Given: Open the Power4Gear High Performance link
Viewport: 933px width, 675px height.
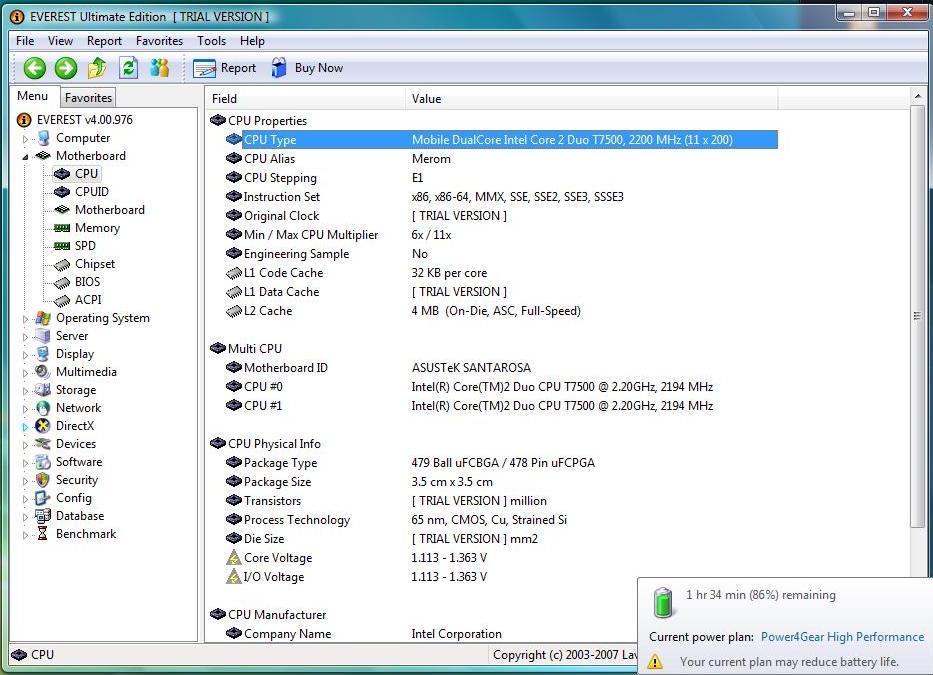Looking at the screenshot, I should [843, 637].
